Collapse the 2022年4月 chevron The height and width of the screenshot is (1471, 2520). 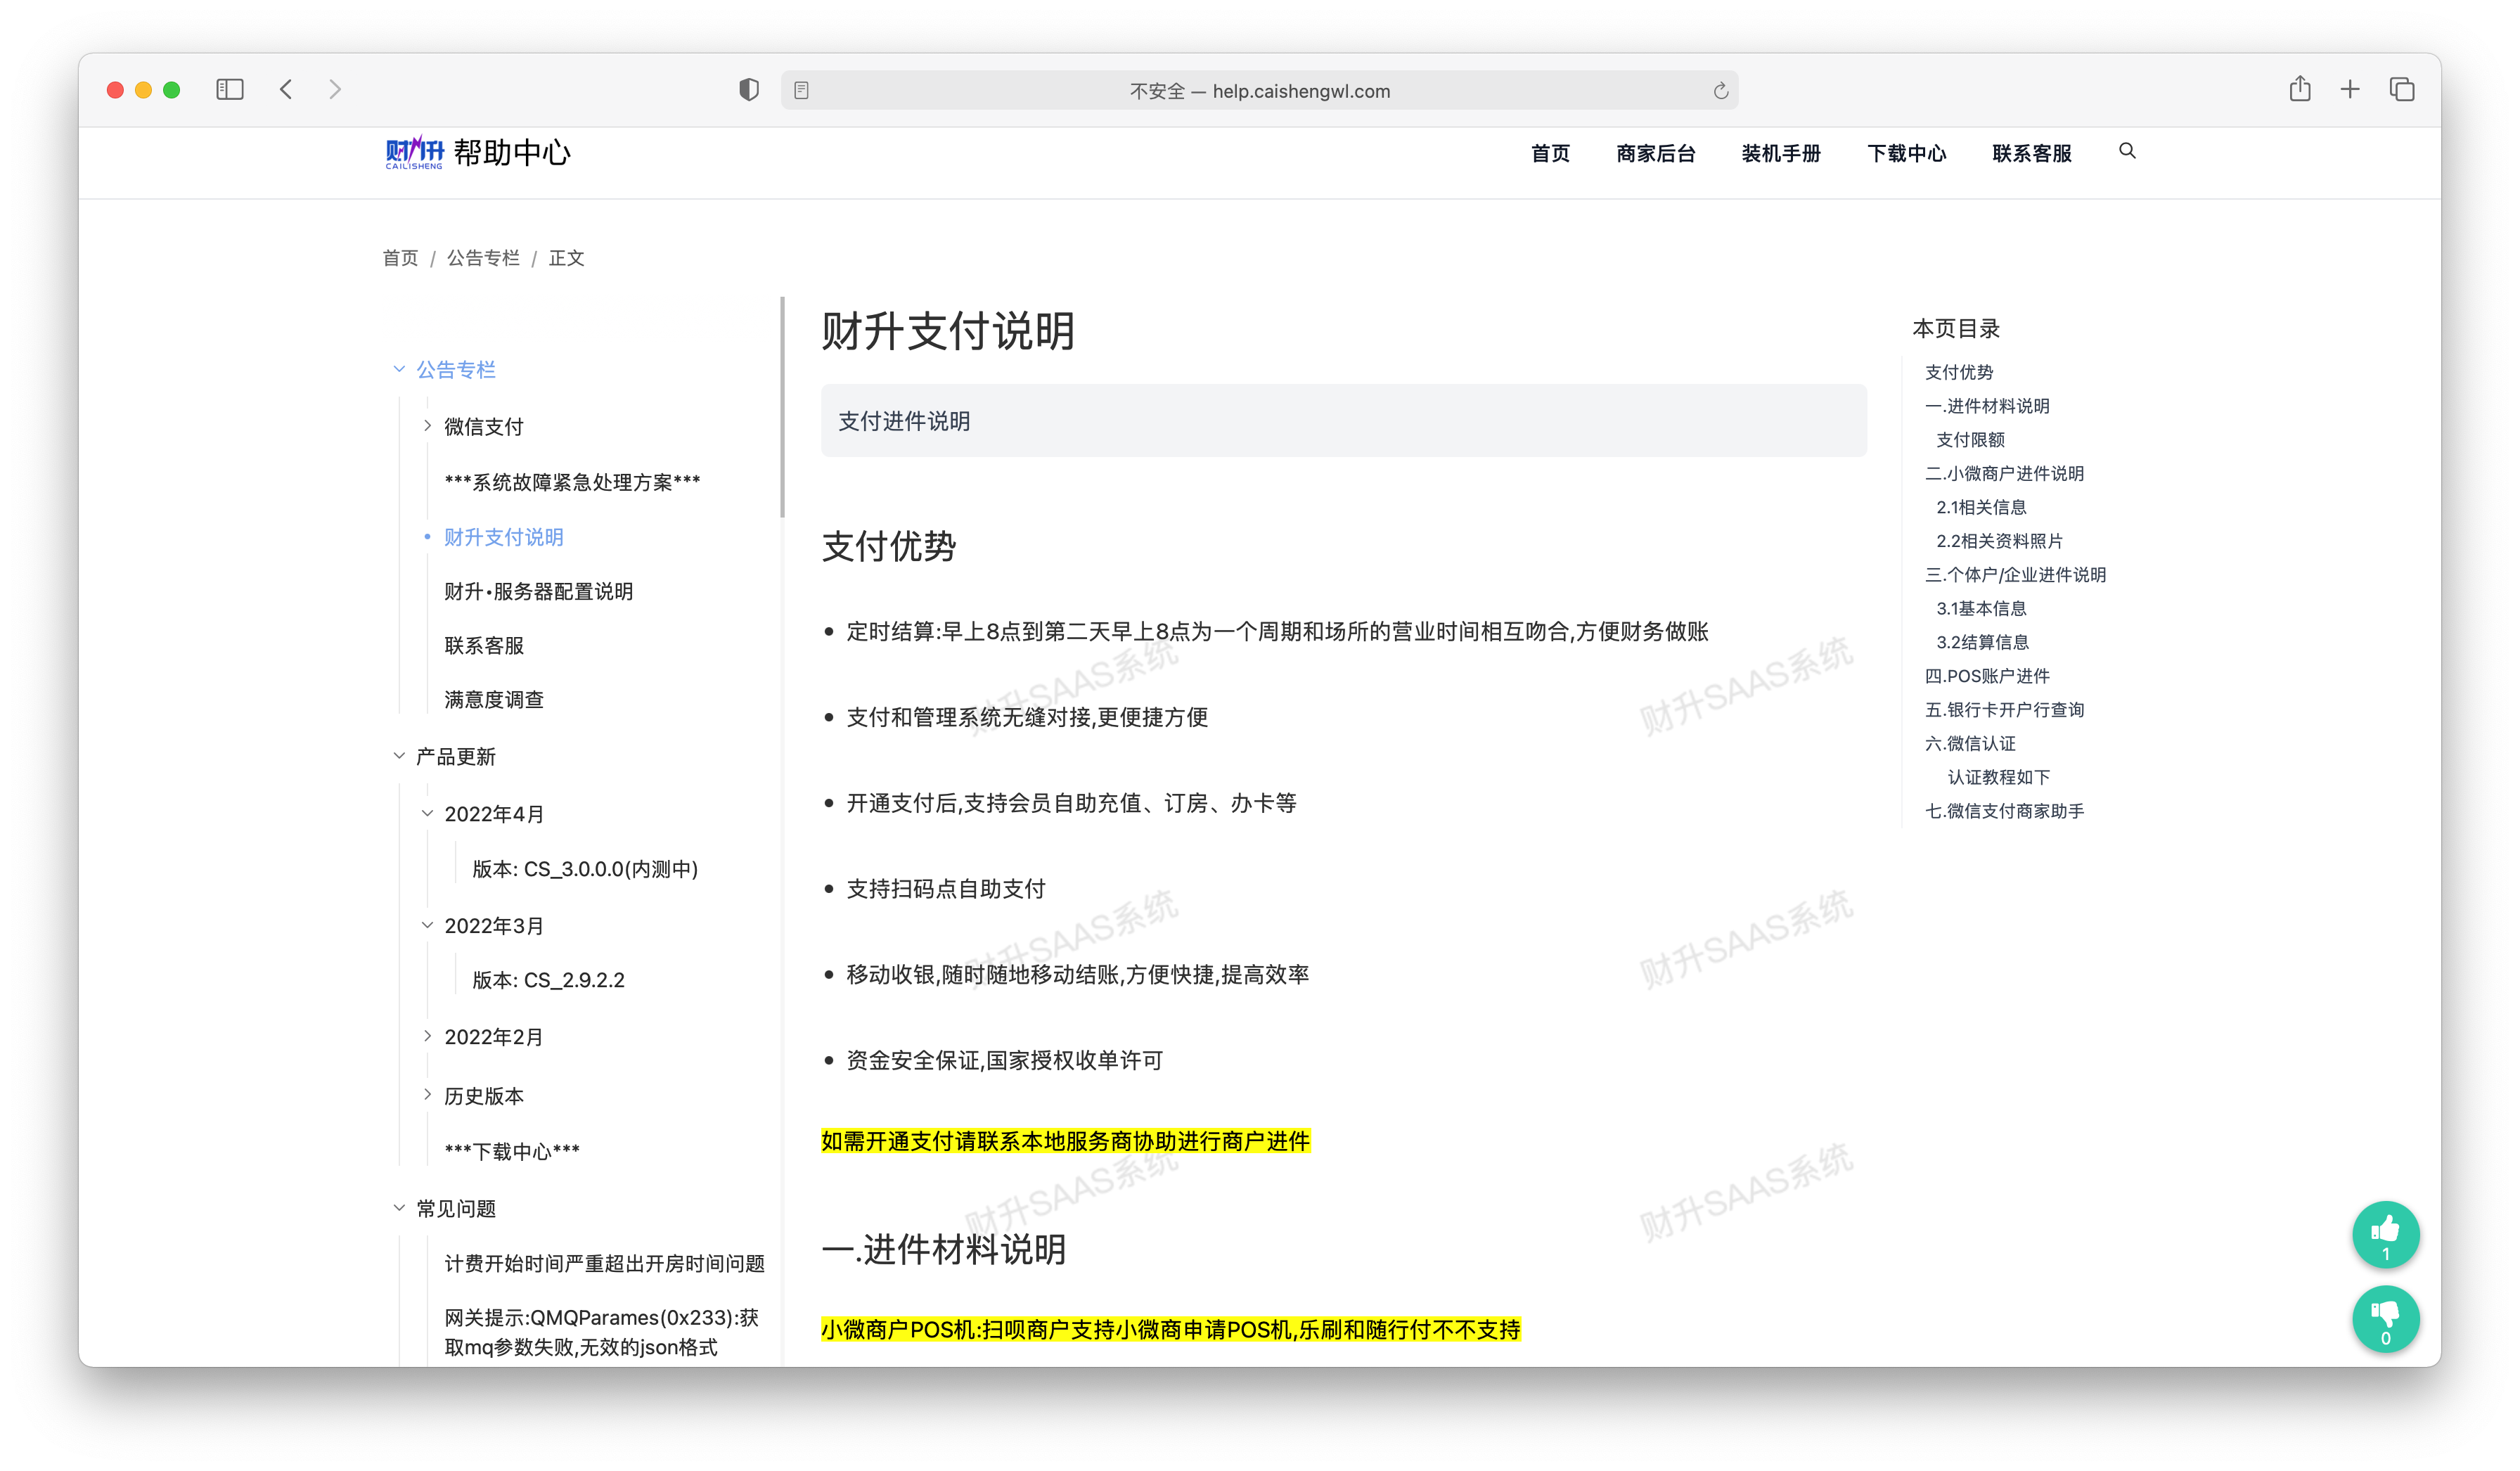click(427, 813)
